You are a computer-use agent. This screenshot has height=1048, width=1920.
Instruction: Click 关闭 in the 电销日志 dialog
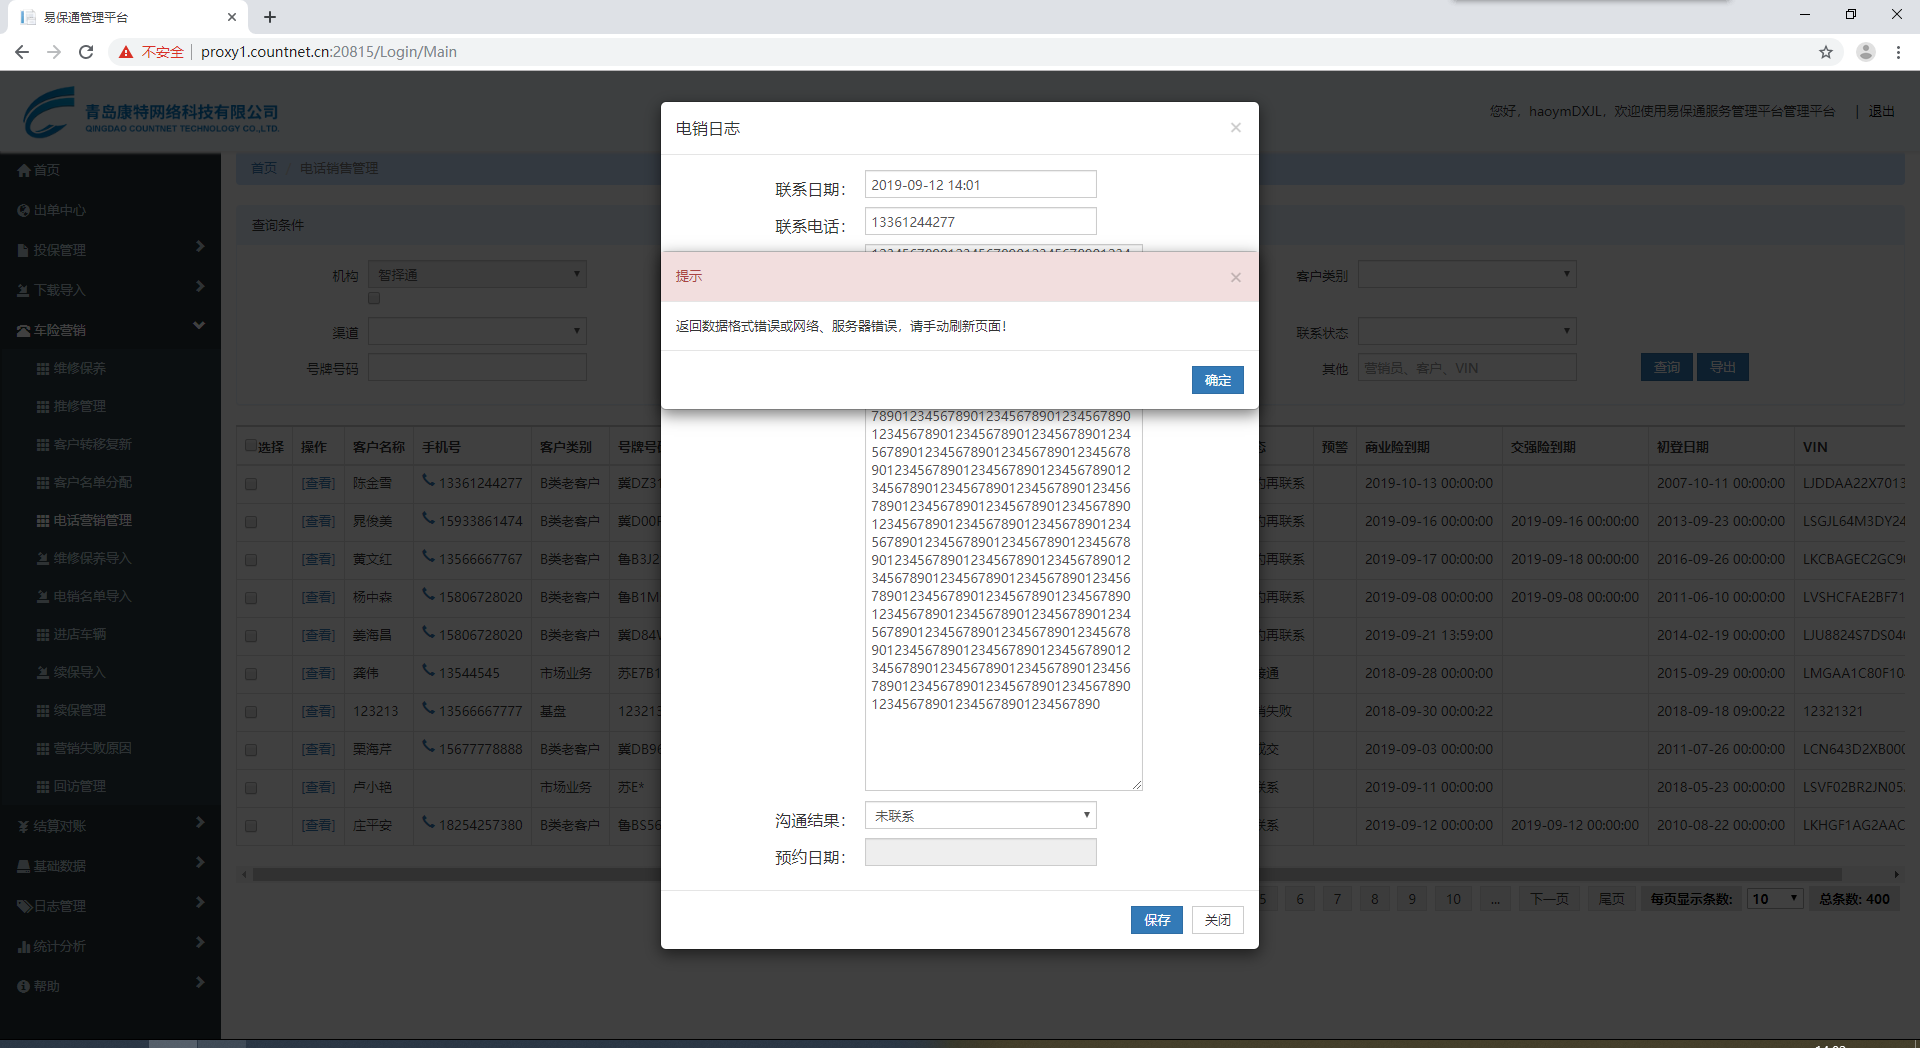(1217, 920)
